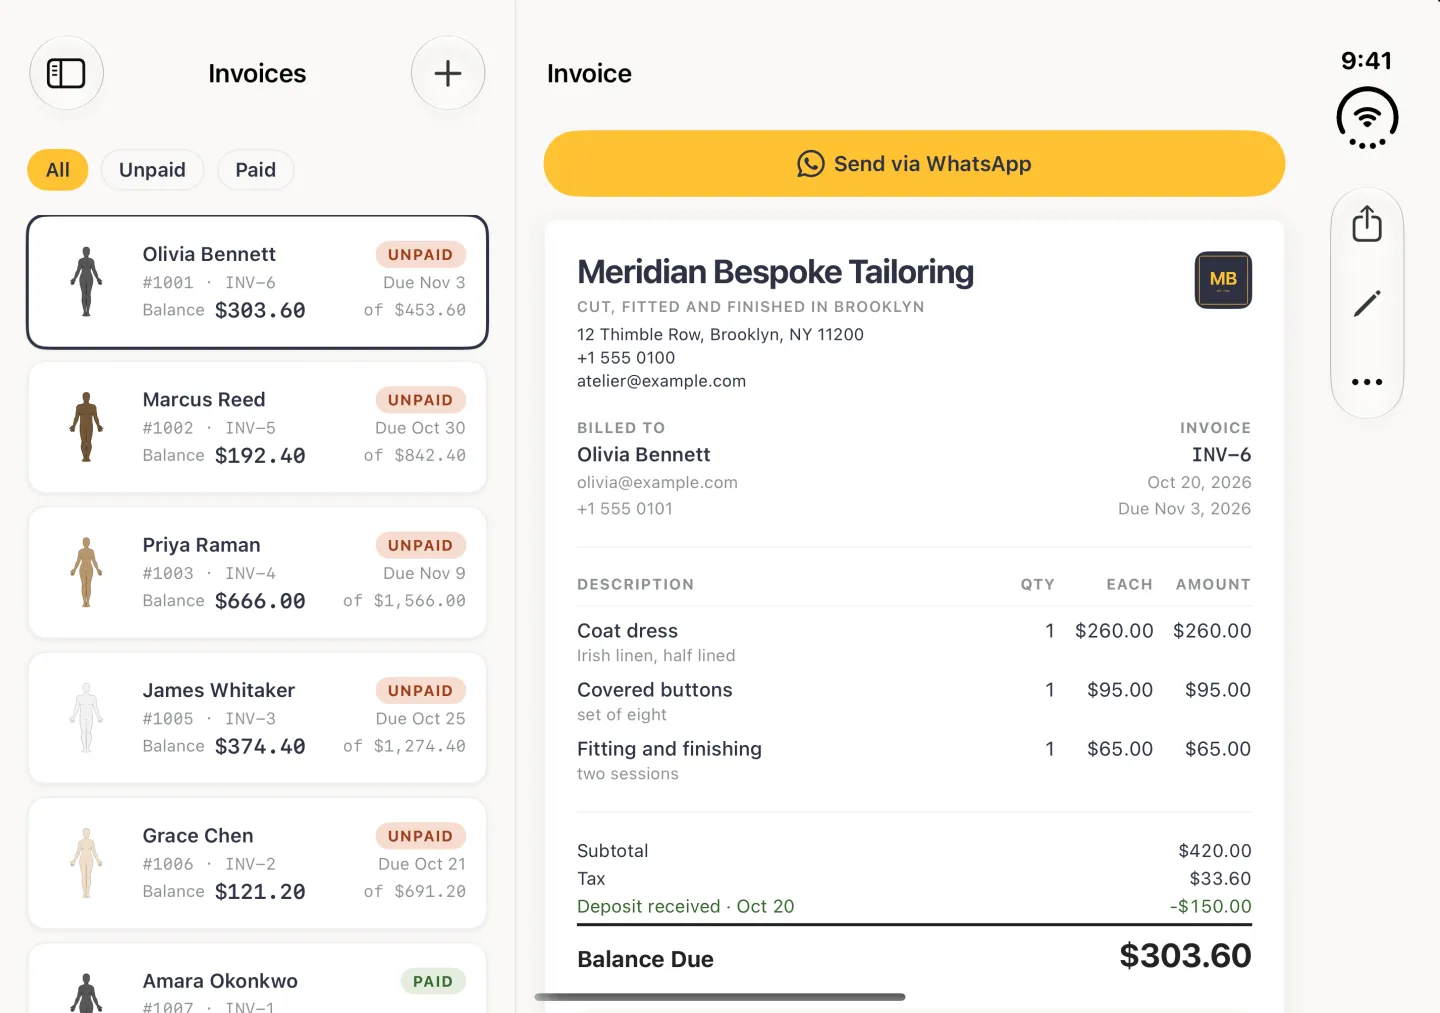Click Grace Chen's figure avatar

pyautogui.click(x=86, y=863)
